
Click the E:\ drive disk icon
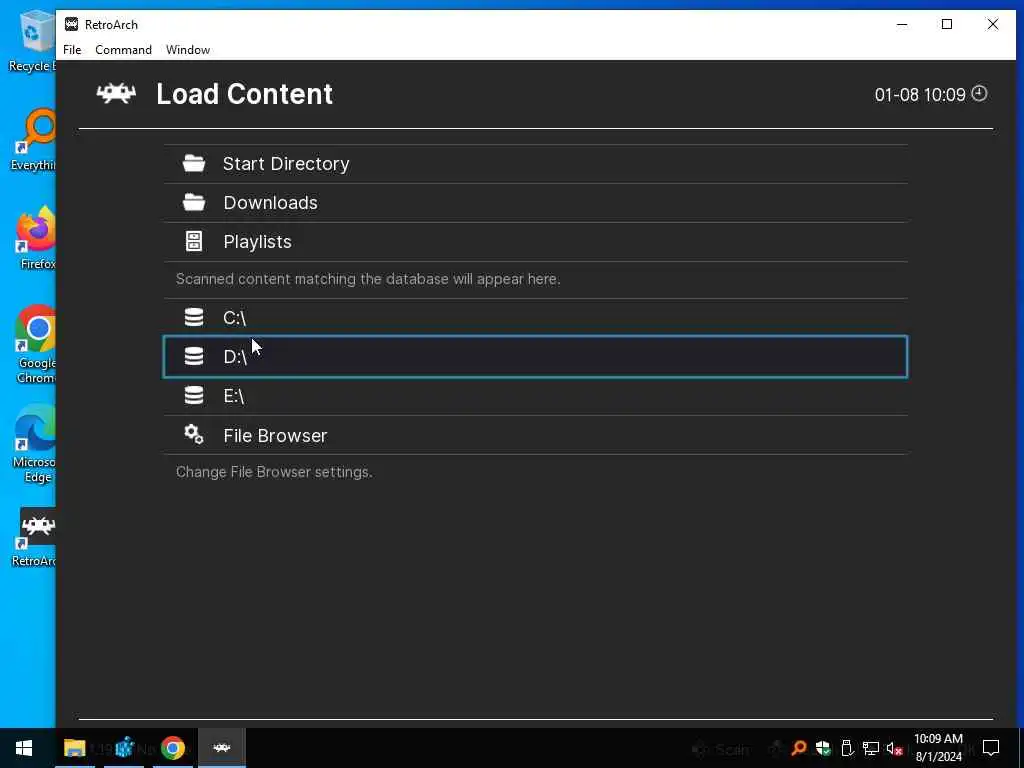click(x=194, y=395)
